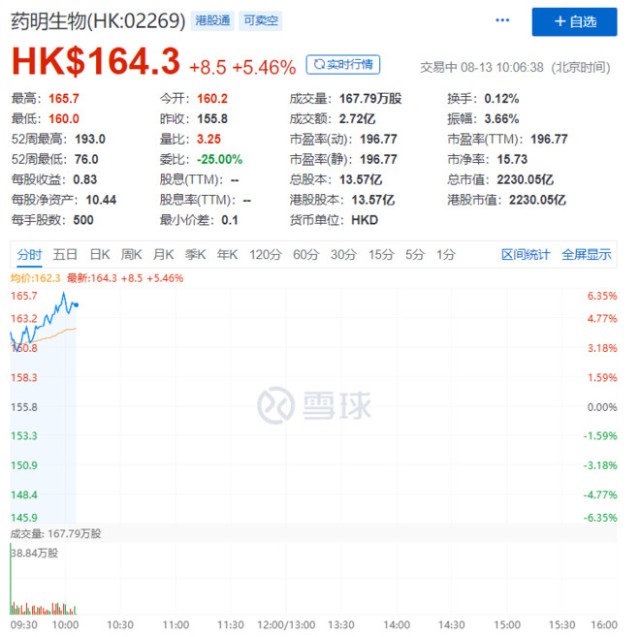The height and width of the screenshot is (637, 640).
Task: Show the 月K chart
Action: click(x=164, y=254)
